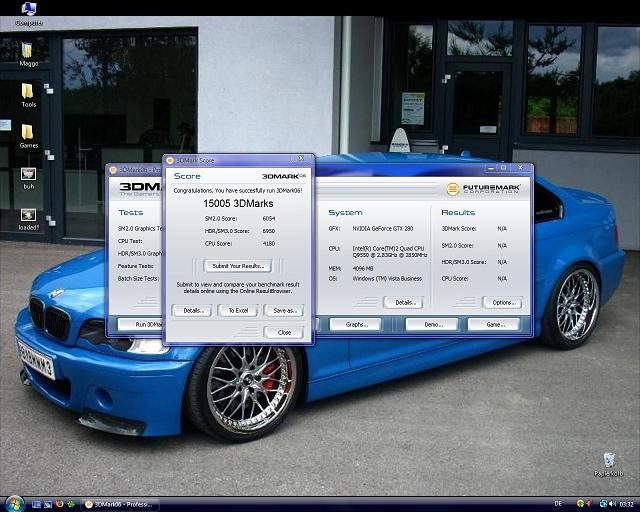Screen dimensions: 640x512
Task: Open System Details in the main window
Action: tap(404, 303)
